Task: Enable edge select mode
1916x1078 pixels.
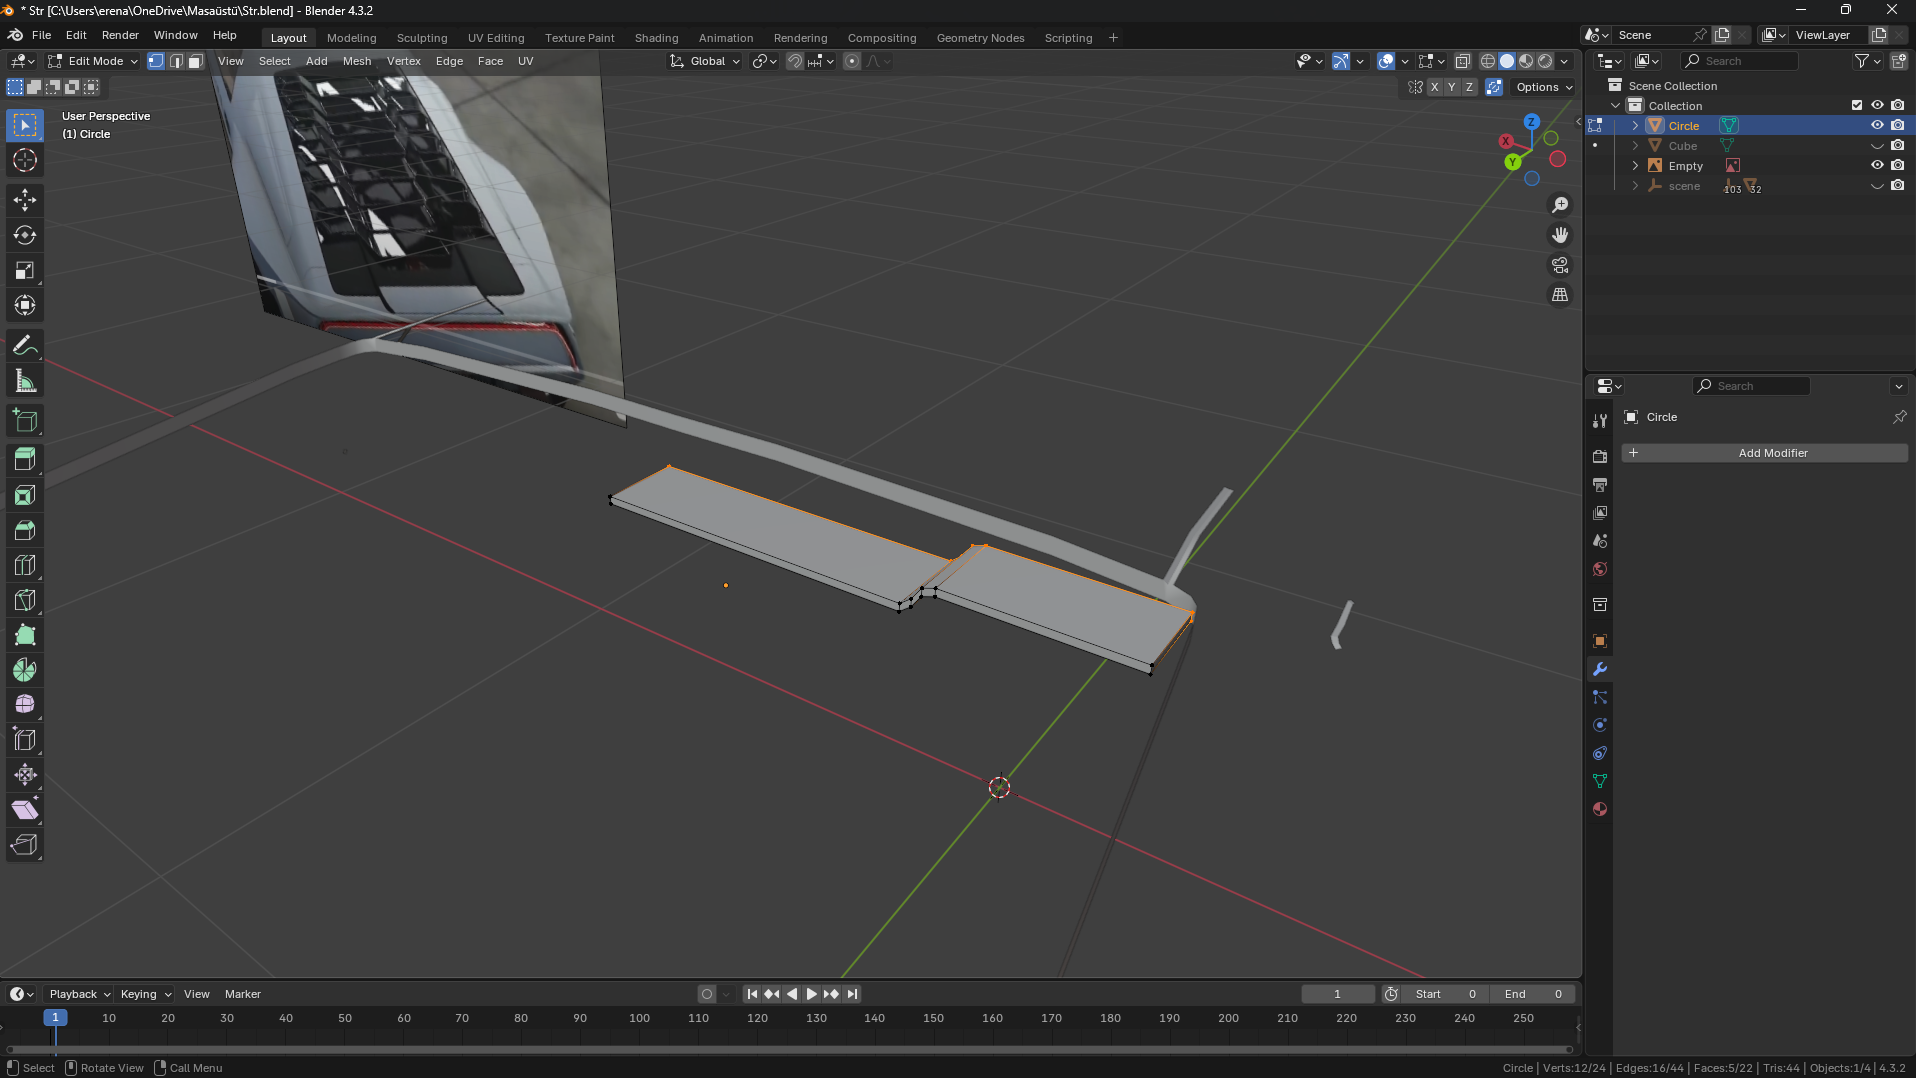Action: pyautogui.click(x=176, y=61)
